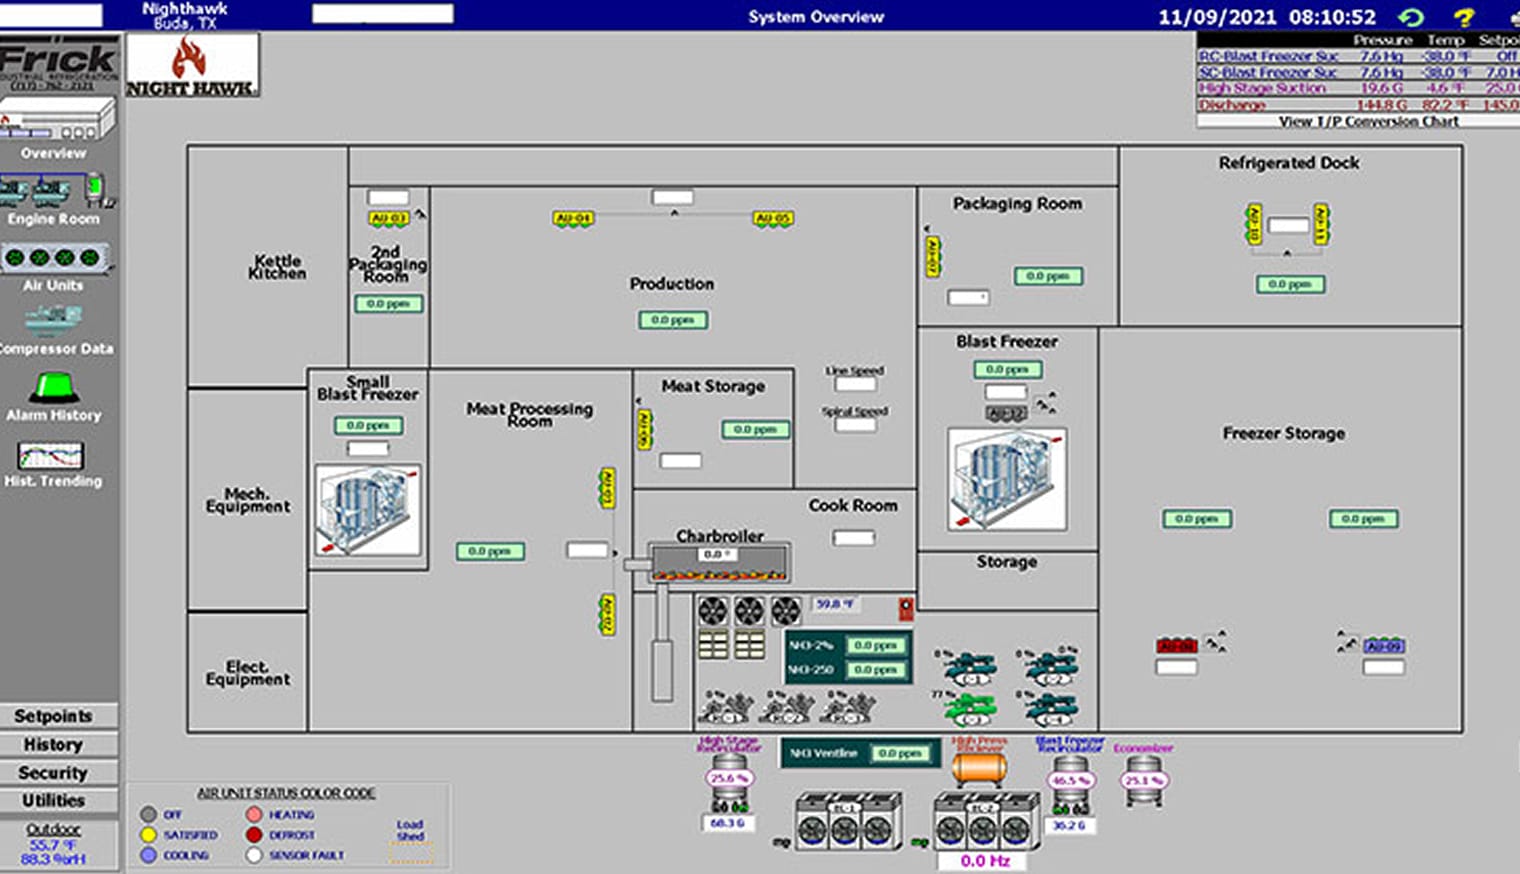Click the Security menu button
This screenshot has width=1520, height=874.
click(55, 772)
